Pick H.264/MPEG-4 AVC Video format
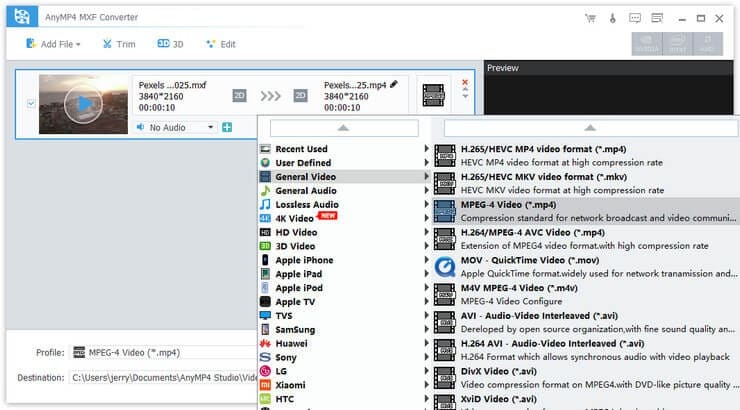 tap(586, 239)
